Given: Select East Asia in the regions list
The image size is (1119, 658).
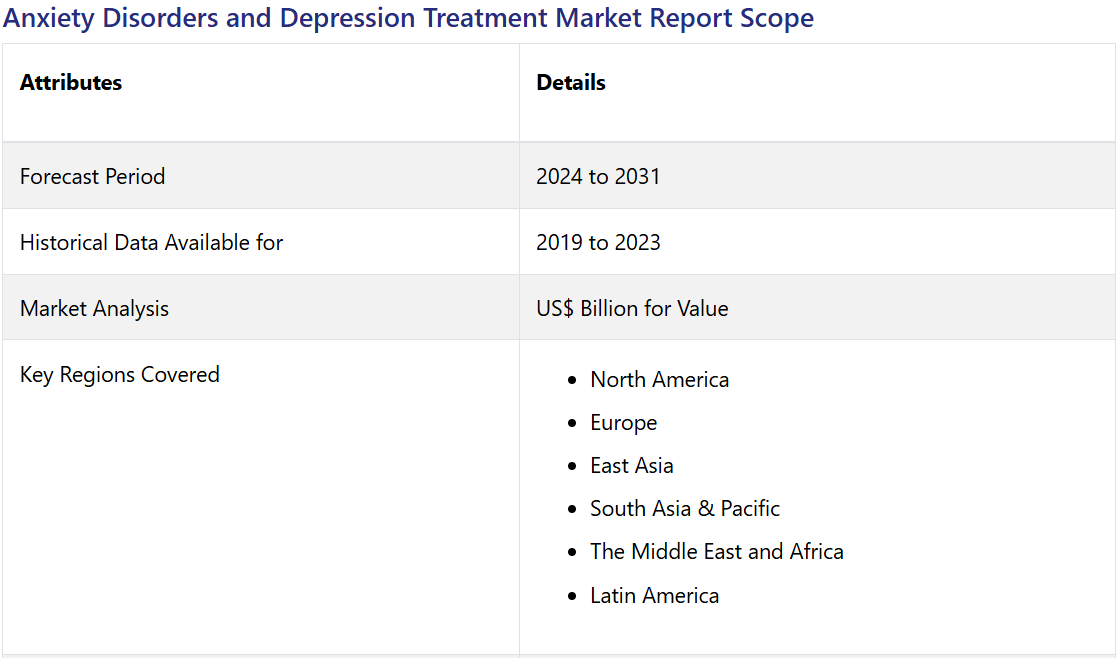Looking at the screenshot, I should click(631, 466).
